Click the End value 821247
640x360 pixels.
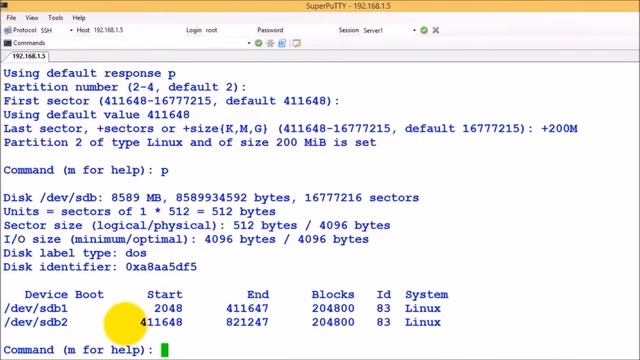(247, 322)
